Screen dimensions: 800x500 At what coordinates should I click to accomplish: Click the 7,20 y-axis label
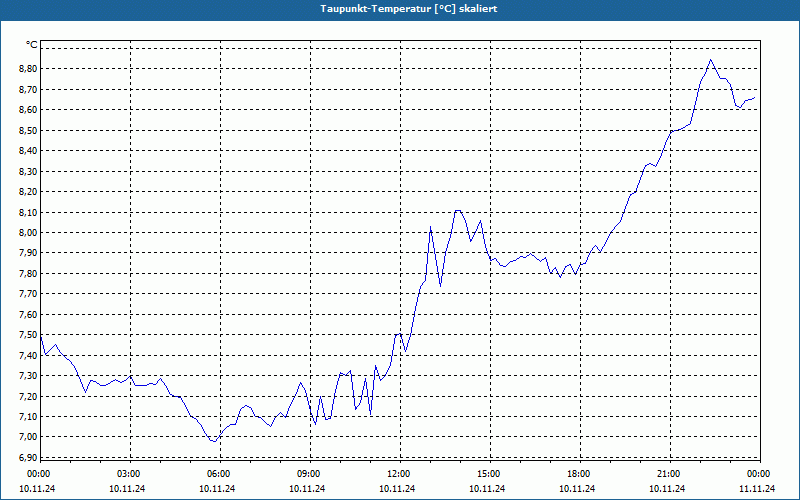coord(28,396)
